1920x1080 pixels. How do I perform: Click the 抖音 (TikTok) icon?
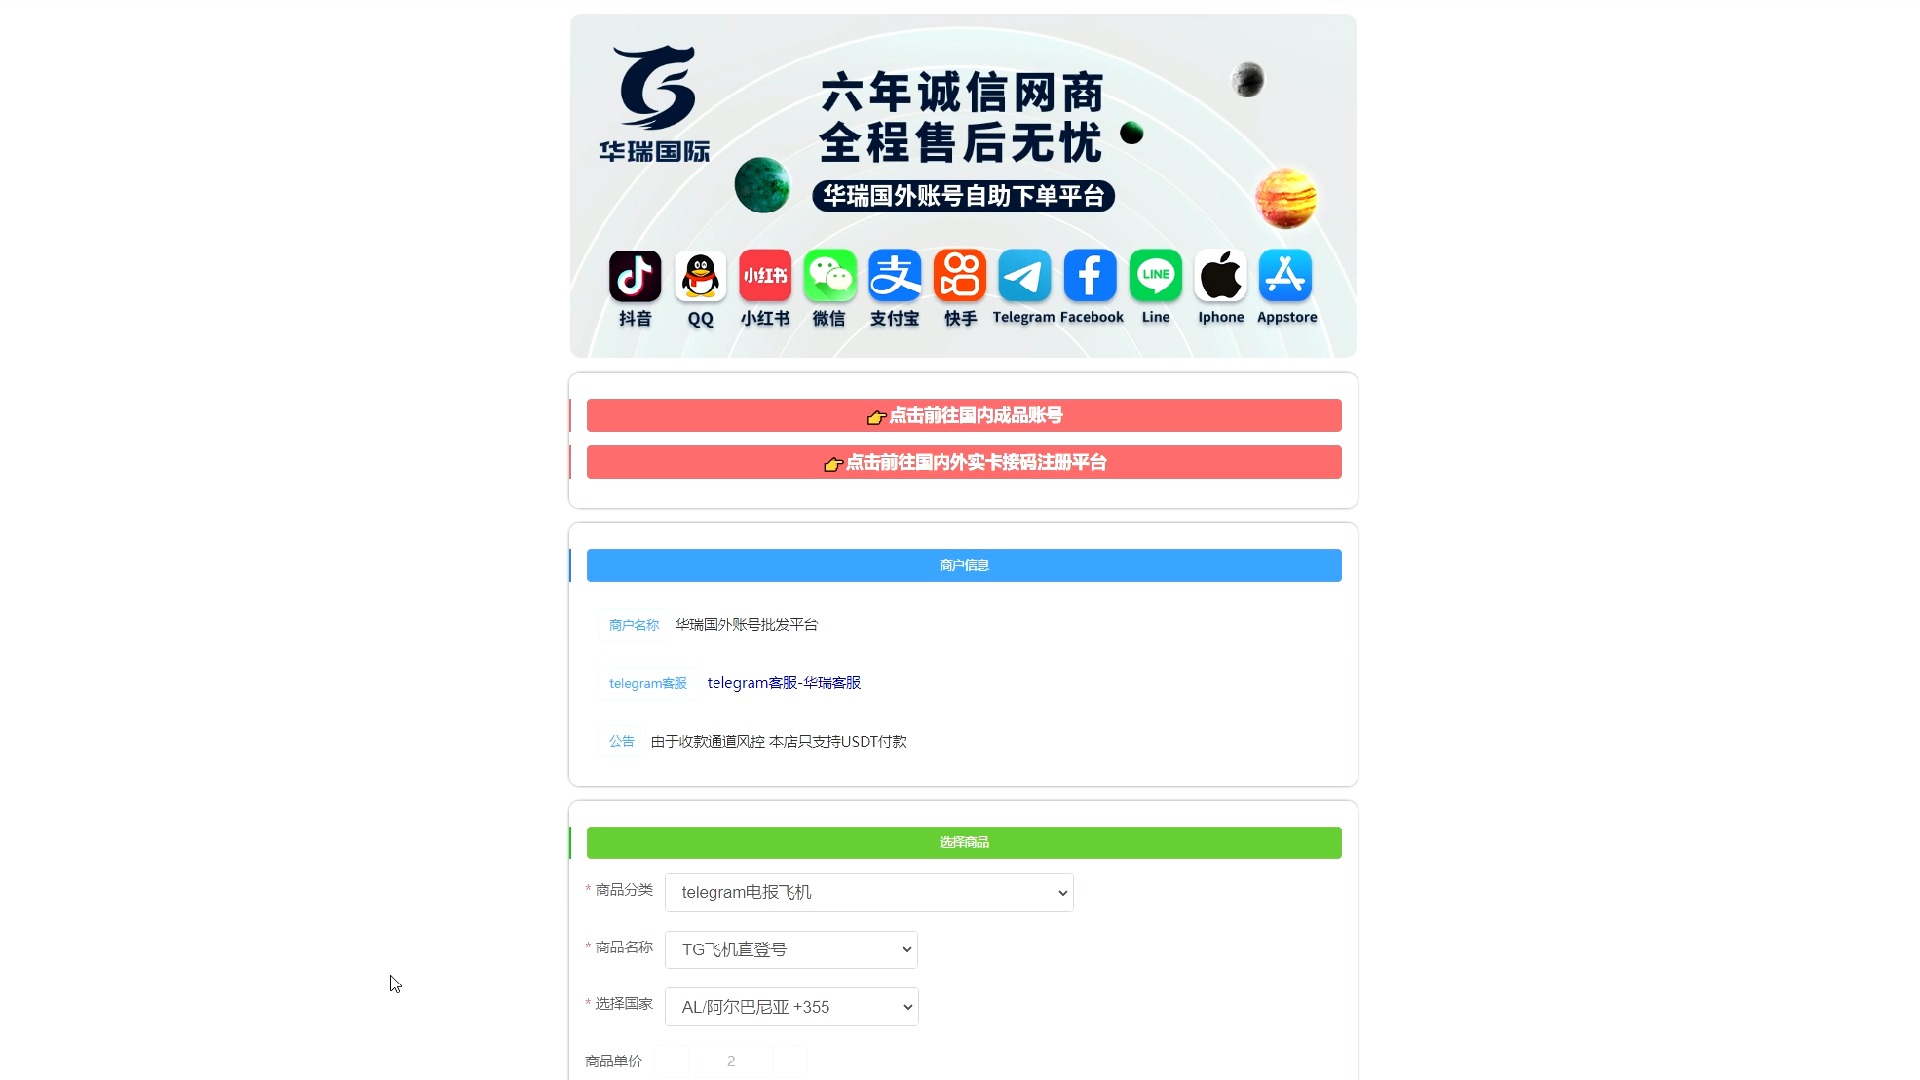634,276
